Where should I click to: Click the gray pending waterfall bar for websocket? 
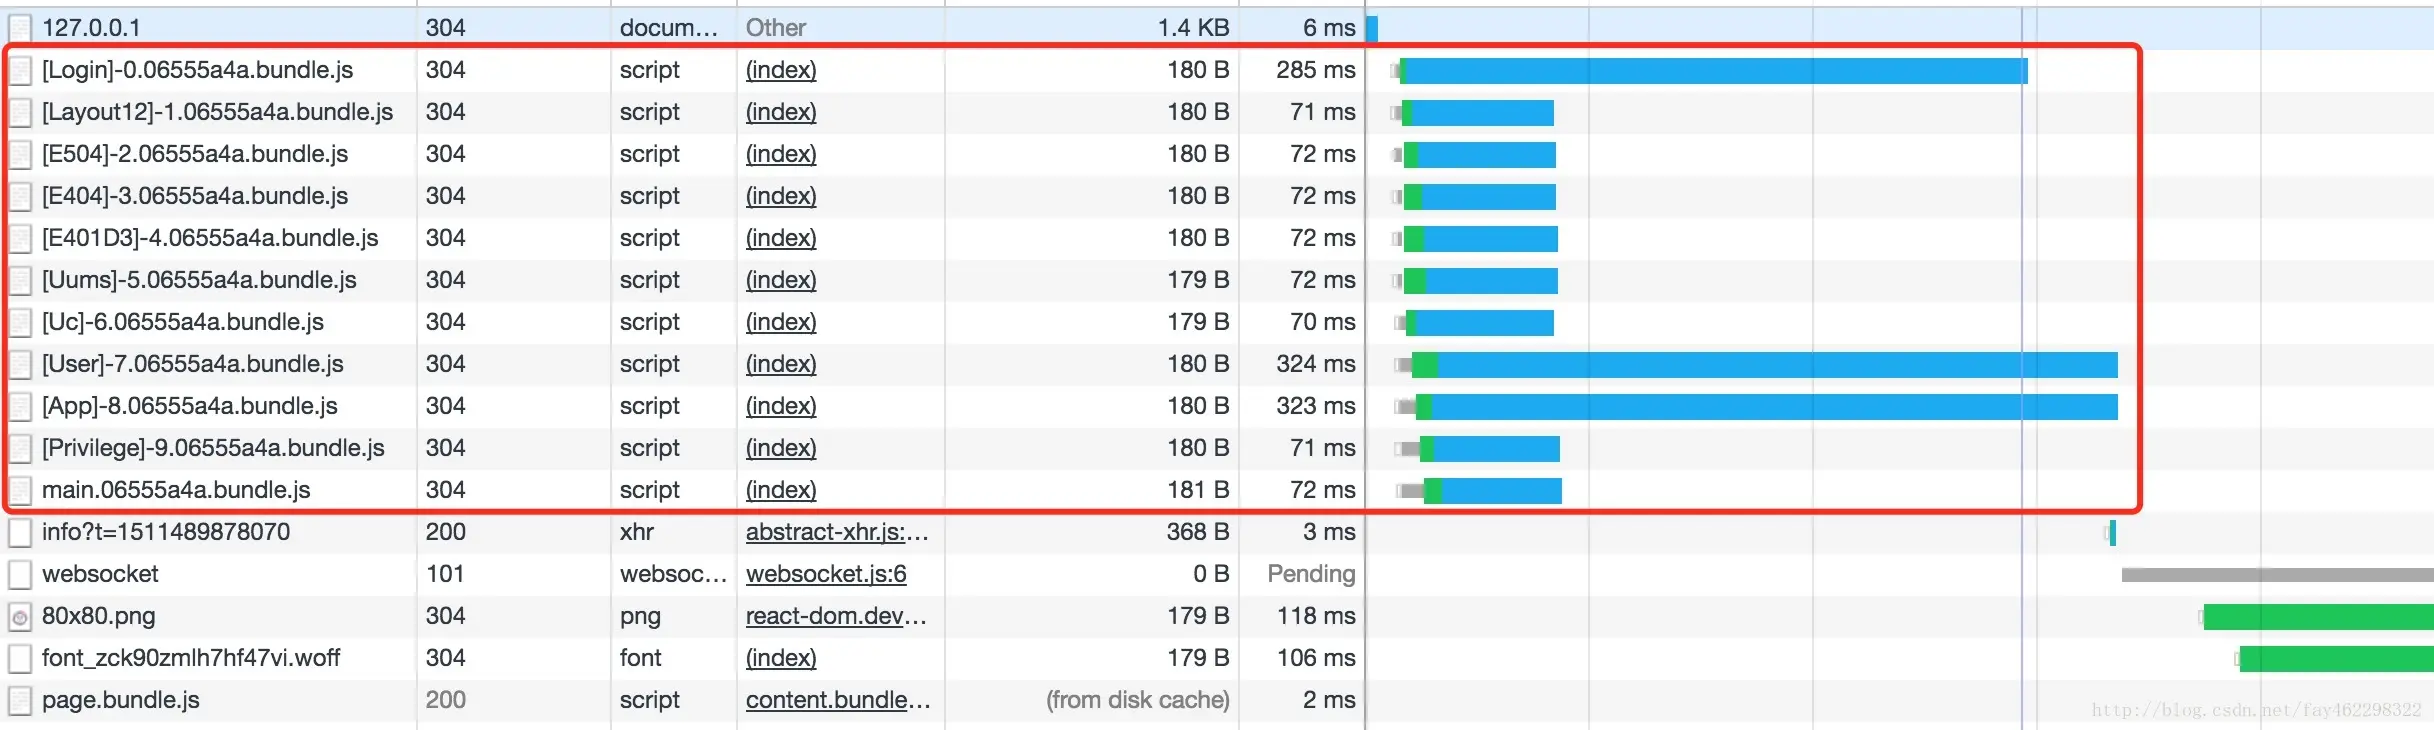click(2277, 575)
